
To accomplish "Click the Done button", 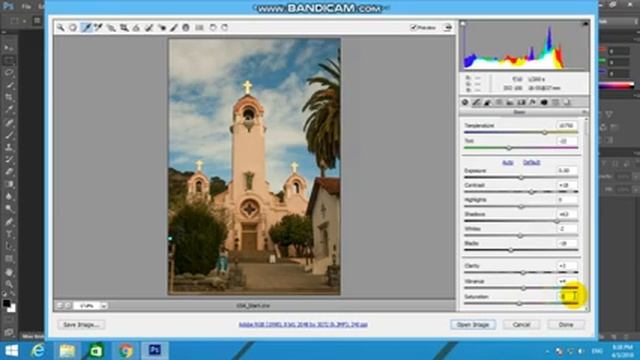I will coord(566,324).
